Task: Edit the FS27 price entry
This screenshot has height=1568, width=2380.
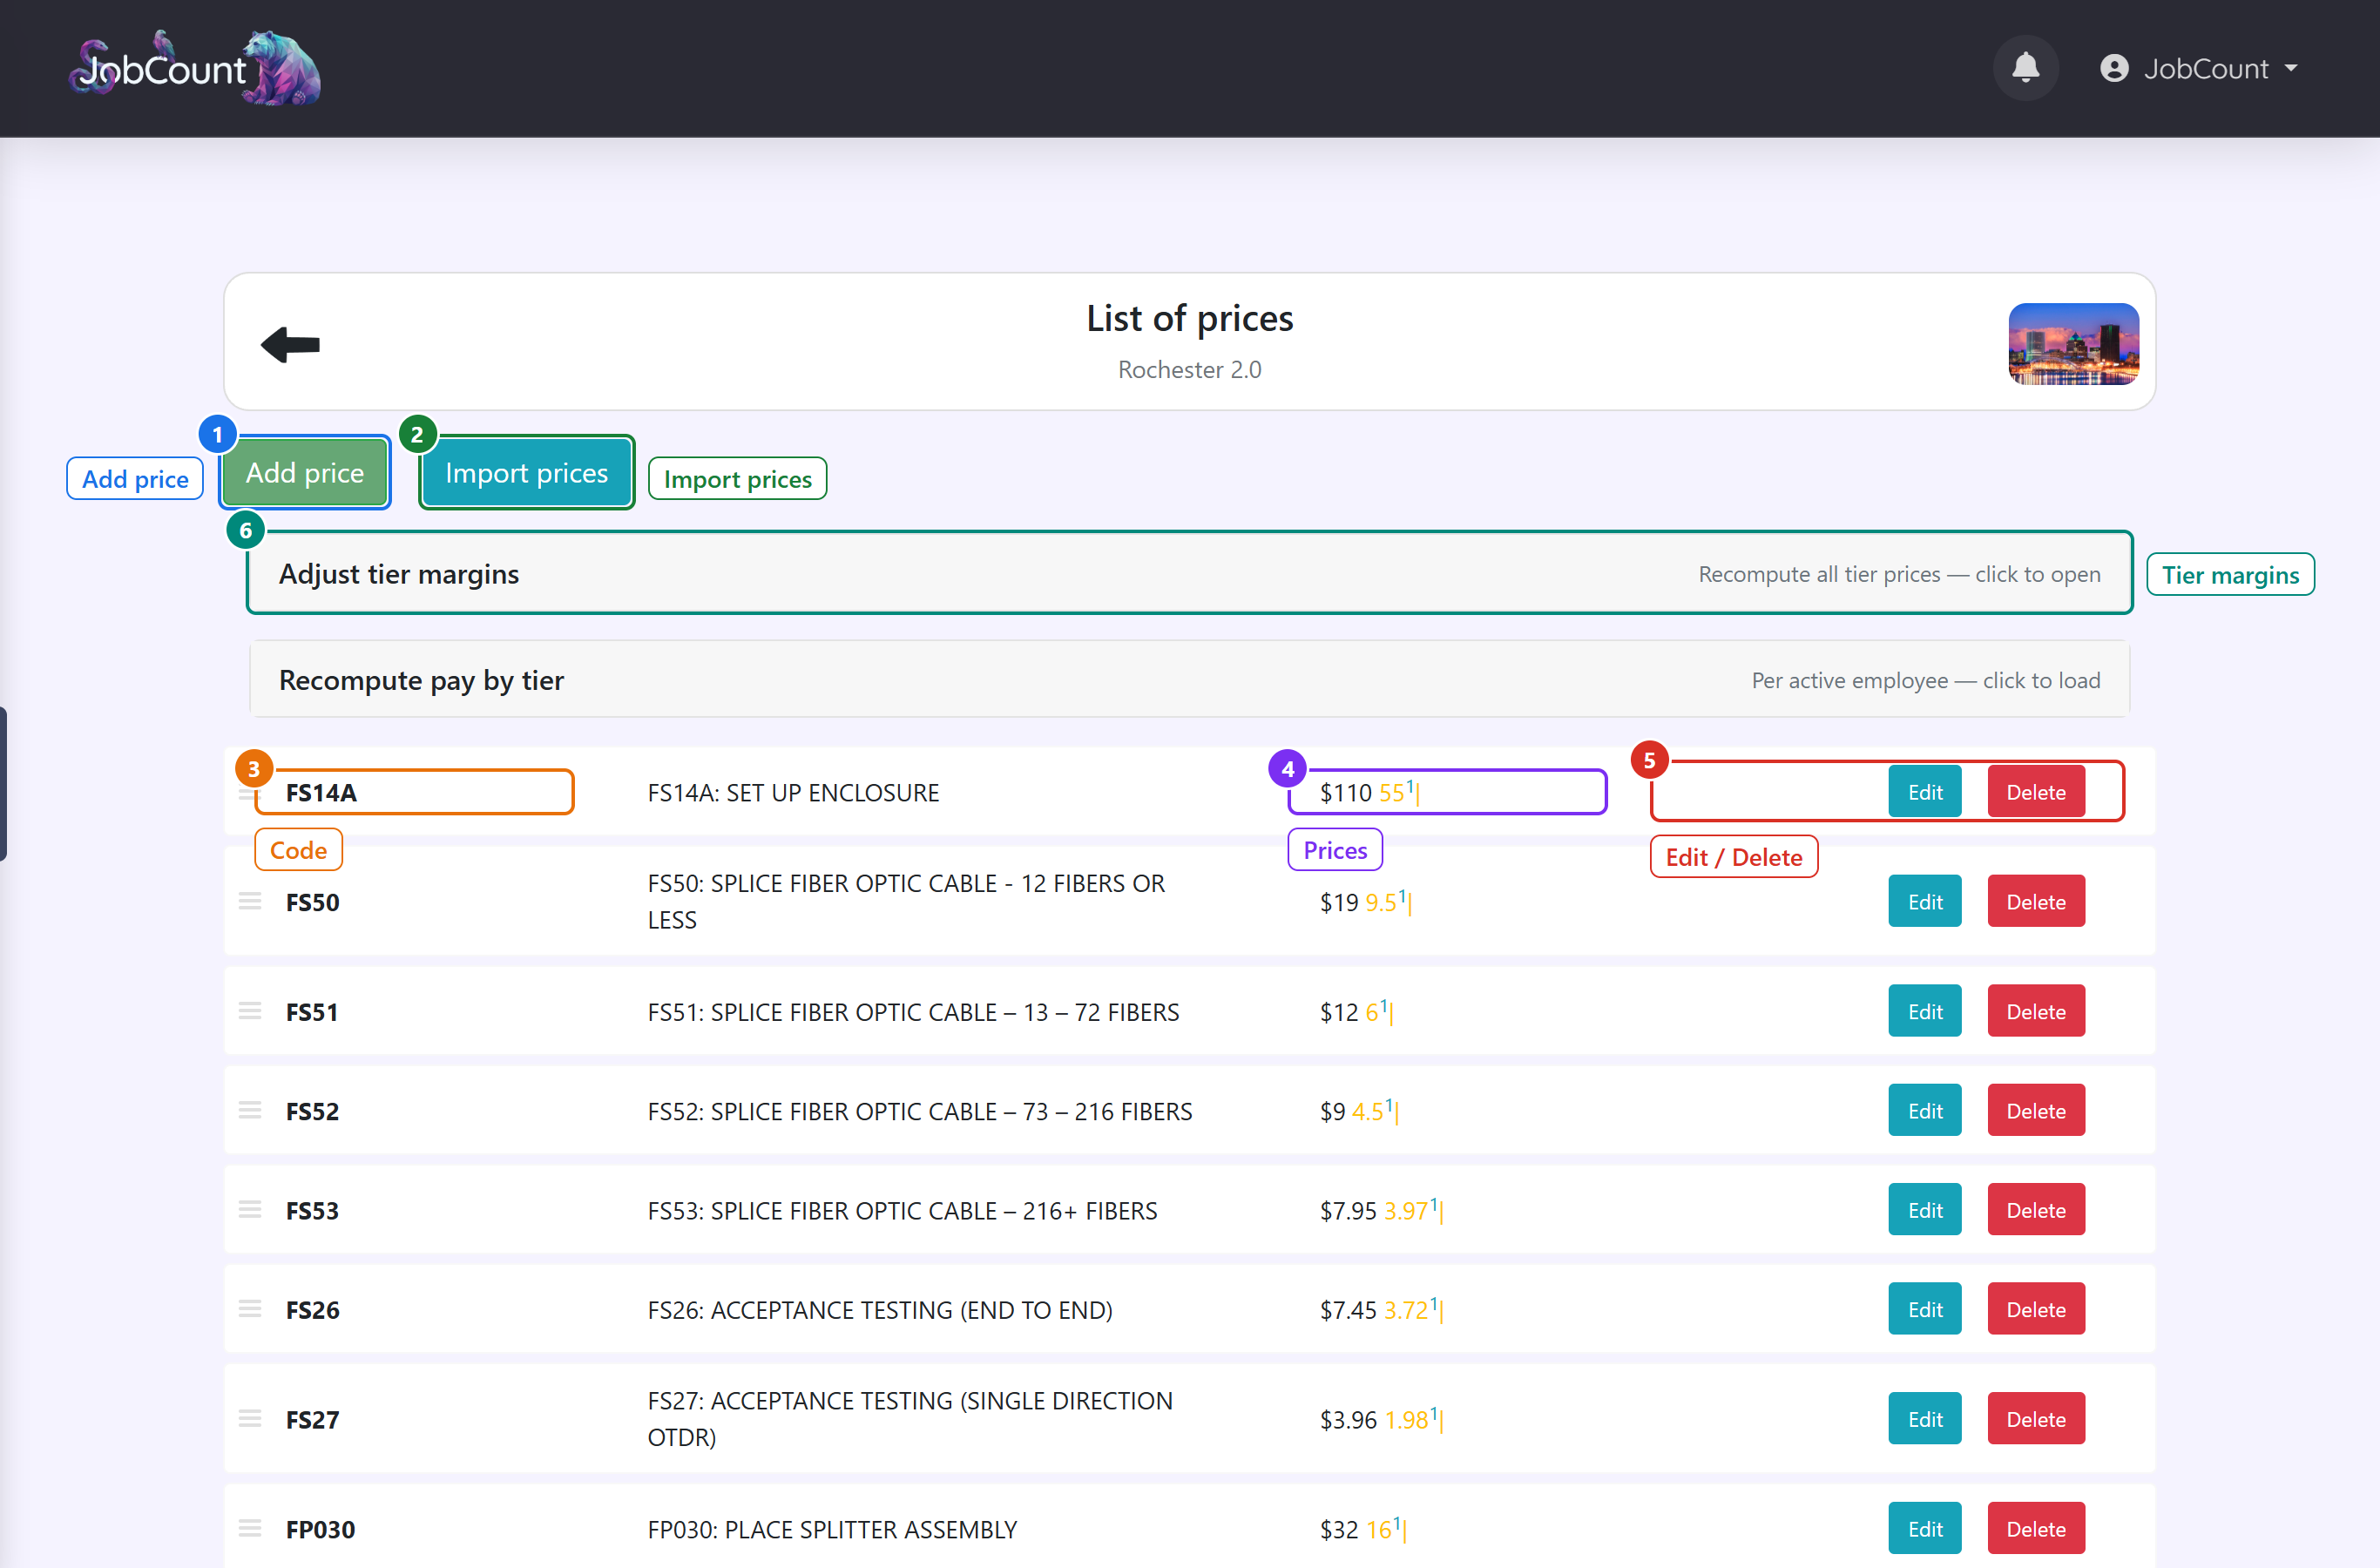Action: click(1924, 1419)
